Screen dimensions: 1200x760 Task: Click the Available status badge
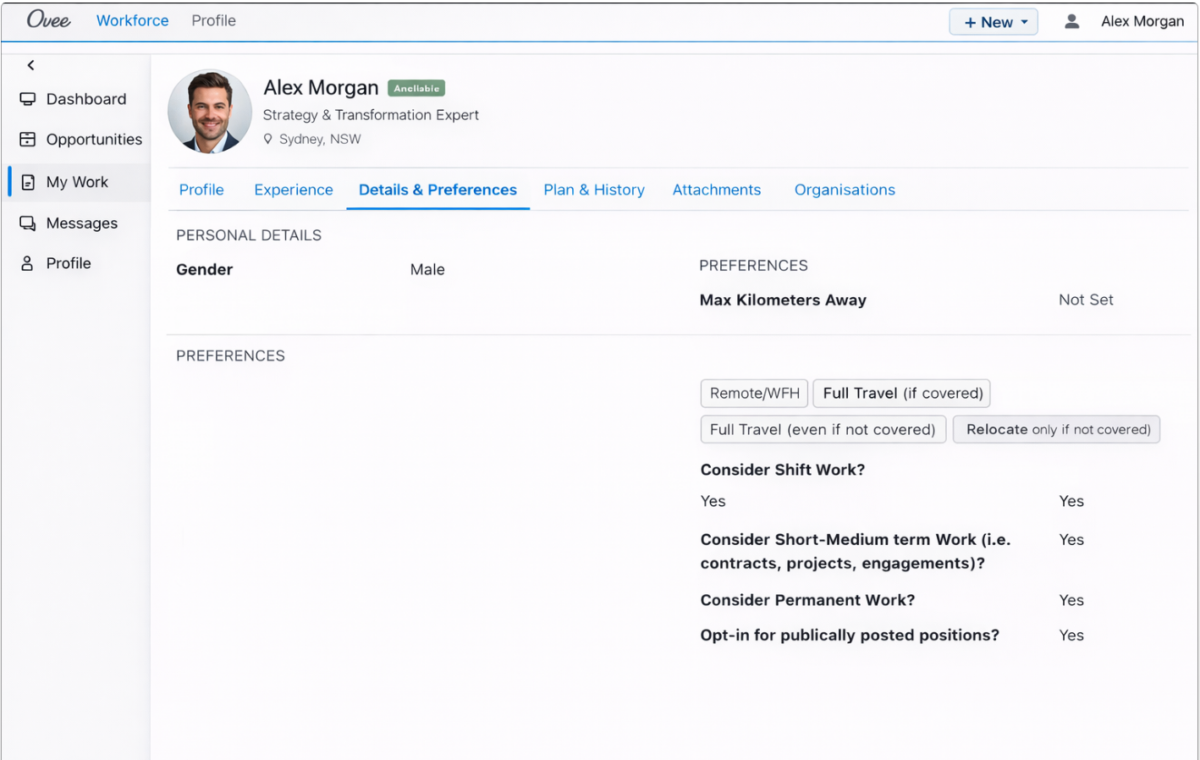(x=416, y=88)
